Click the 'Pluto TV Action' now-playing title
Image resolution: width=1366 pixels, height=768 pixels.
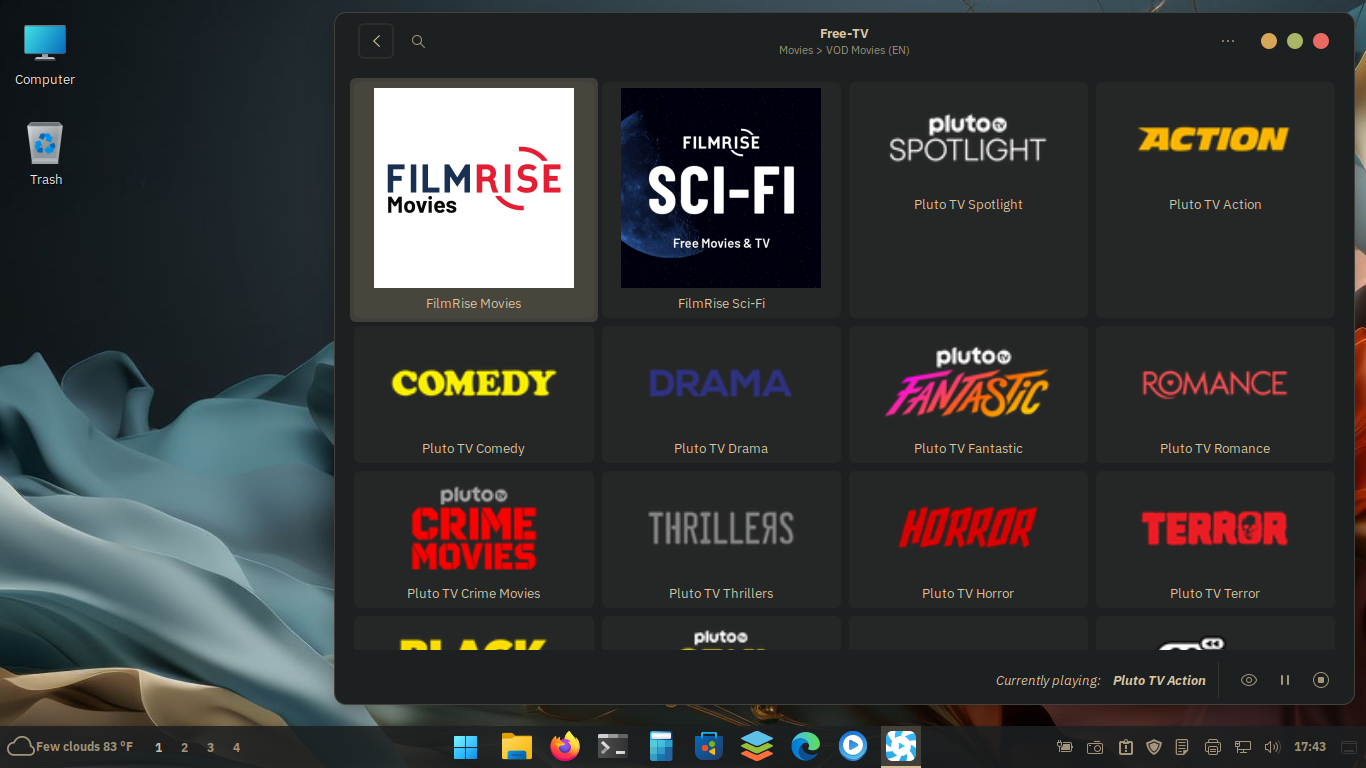(x=1159, y=680)
